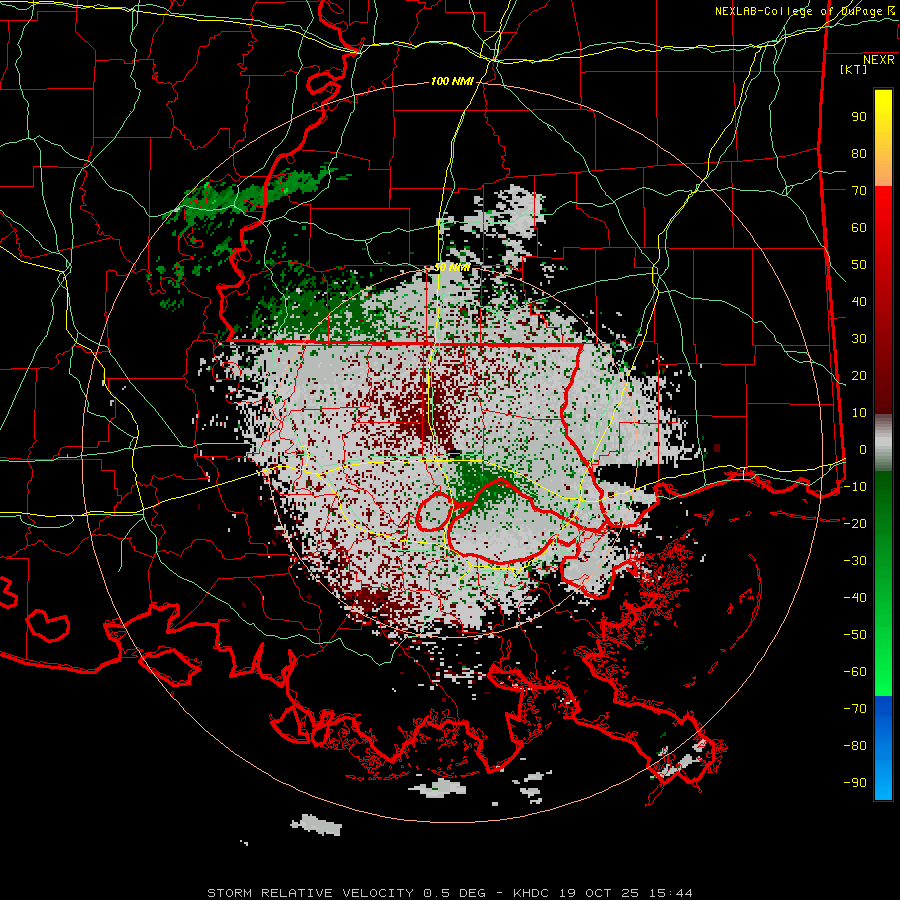
Task: Click the -20 value on velocity scale
Action: click(855, 524)
